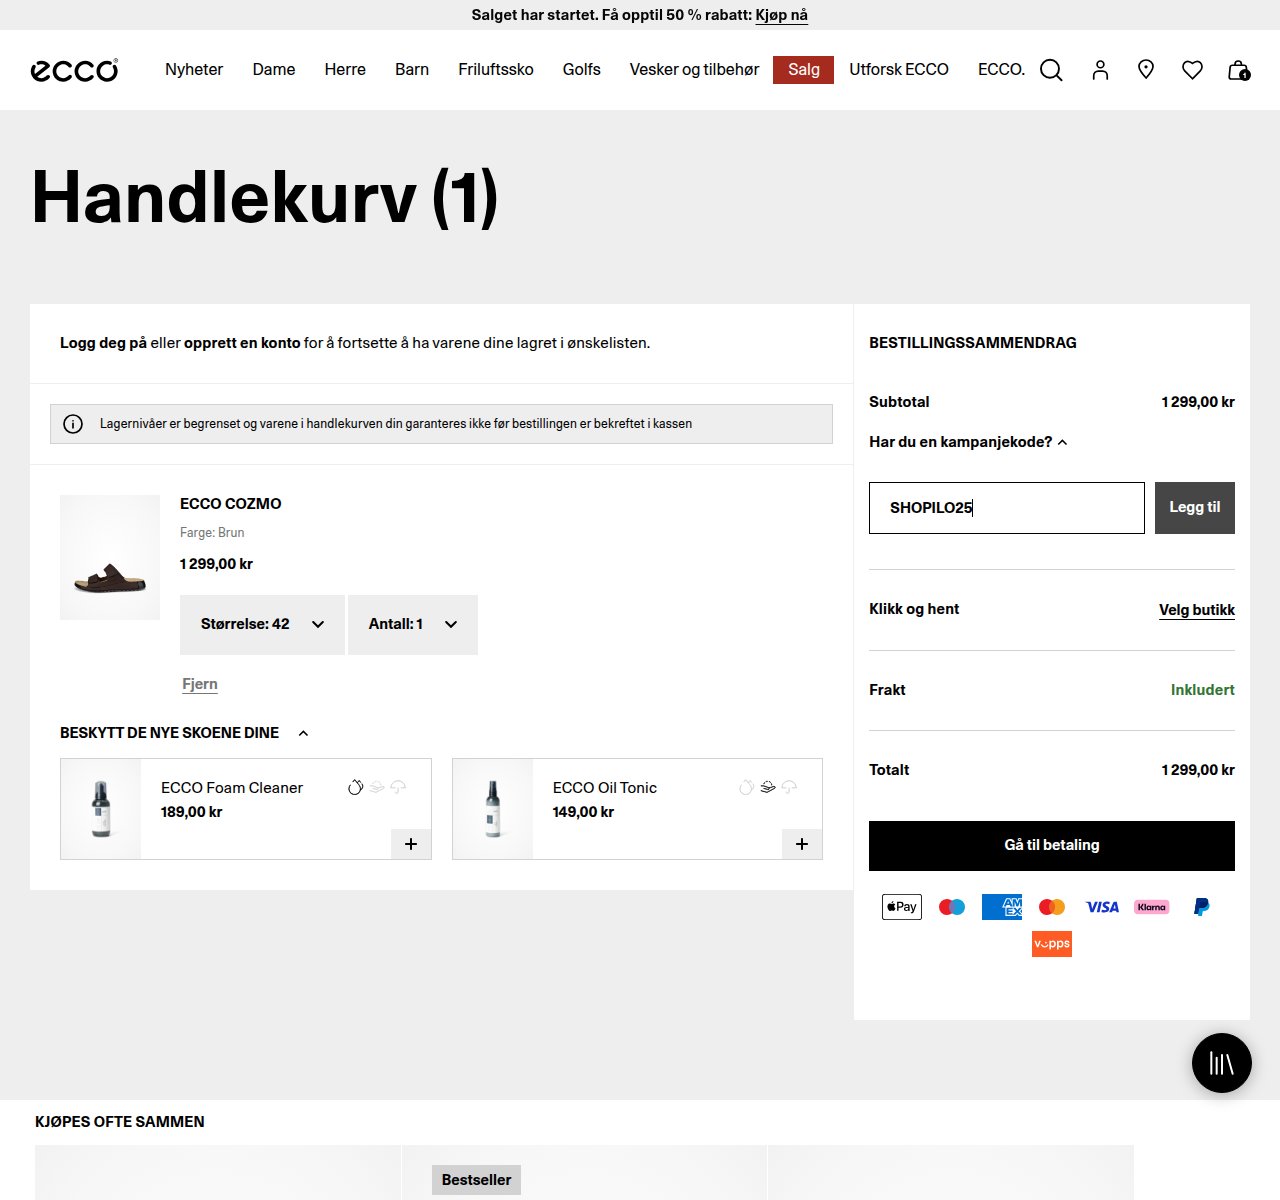Open the Barn menu
This screenshot has width=1280, height=1200.
[412, 69]
